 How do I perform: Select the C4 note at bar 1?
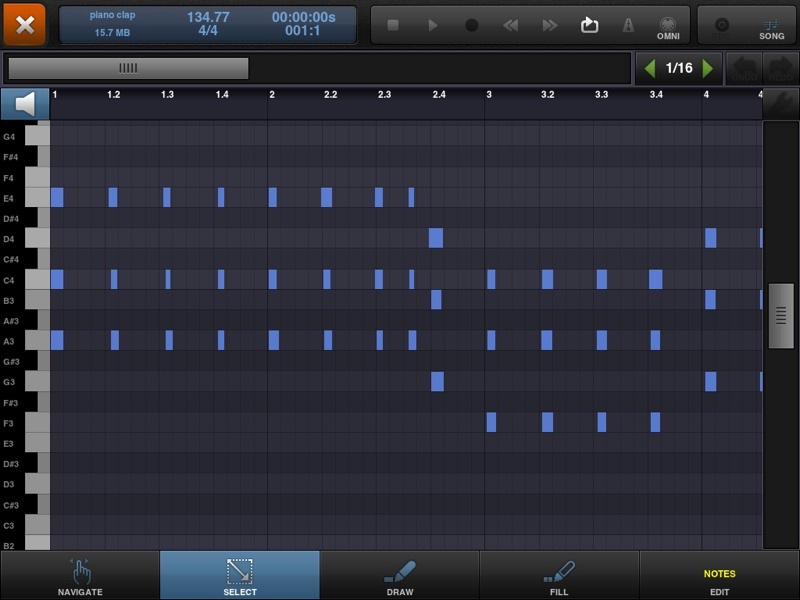coord(57,280)
